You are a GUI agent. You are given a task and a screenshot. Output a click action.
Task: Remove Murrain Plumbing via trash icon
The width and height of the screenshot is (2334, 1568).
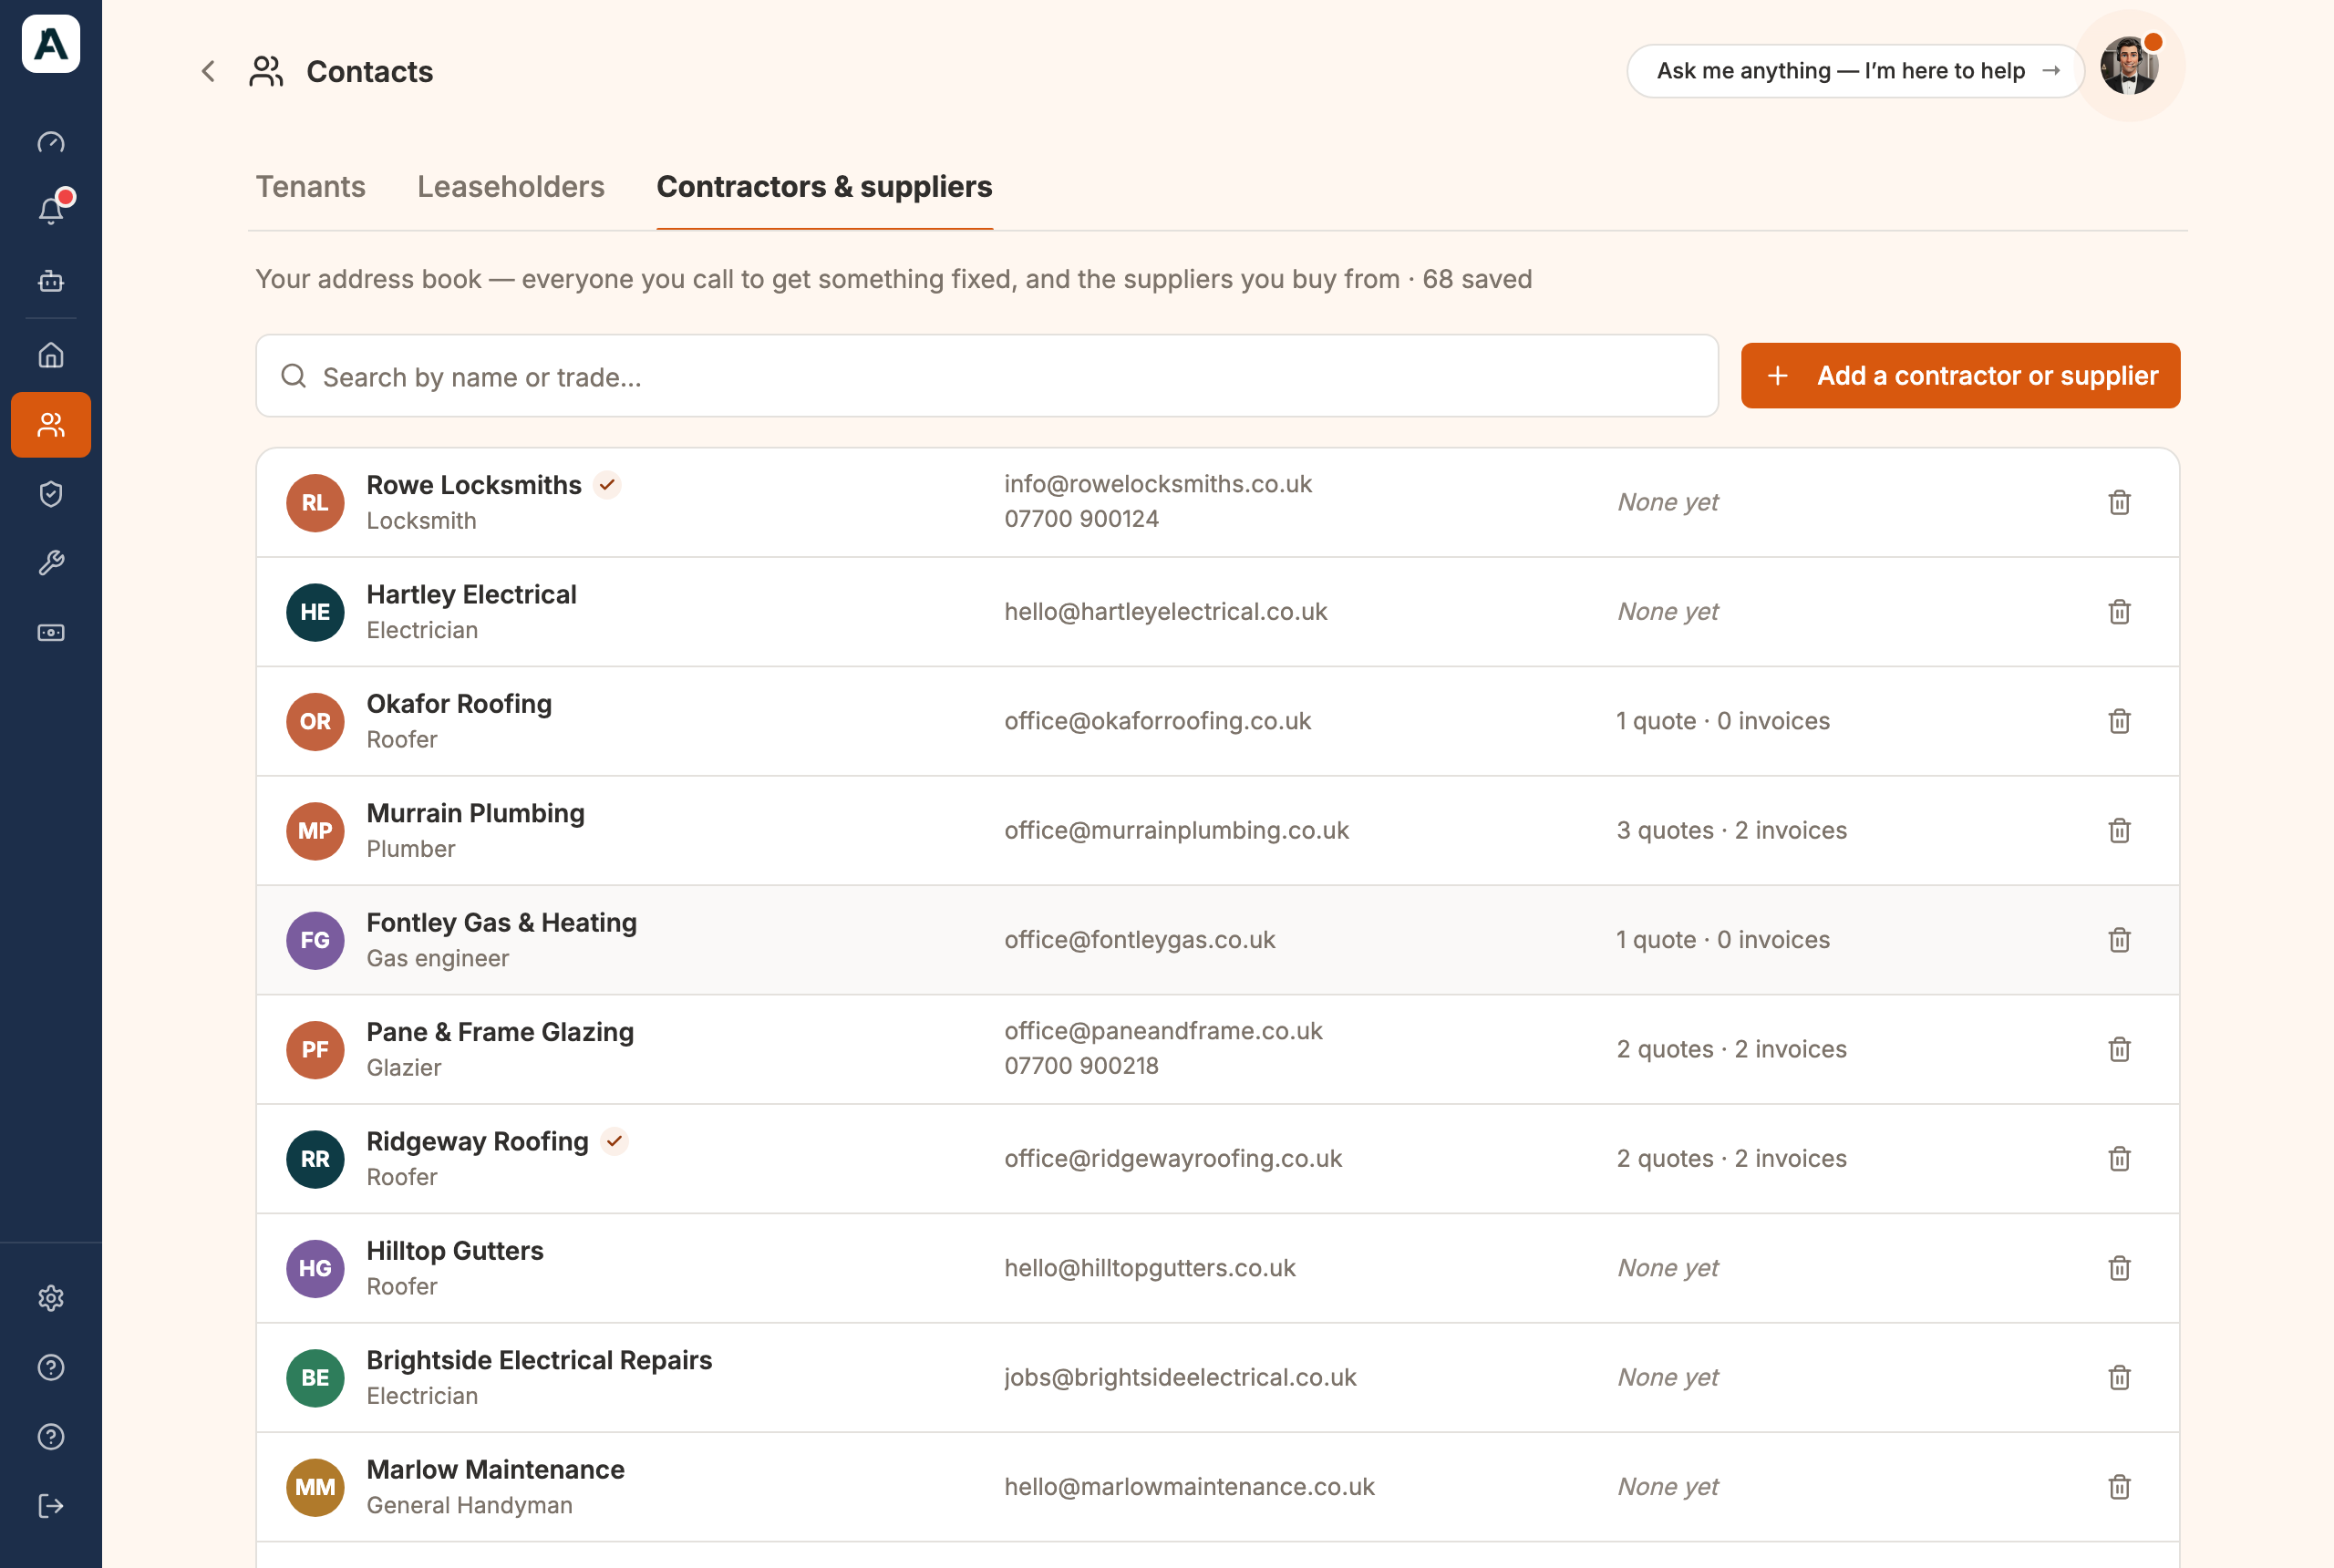click(x=2119, y=830)
